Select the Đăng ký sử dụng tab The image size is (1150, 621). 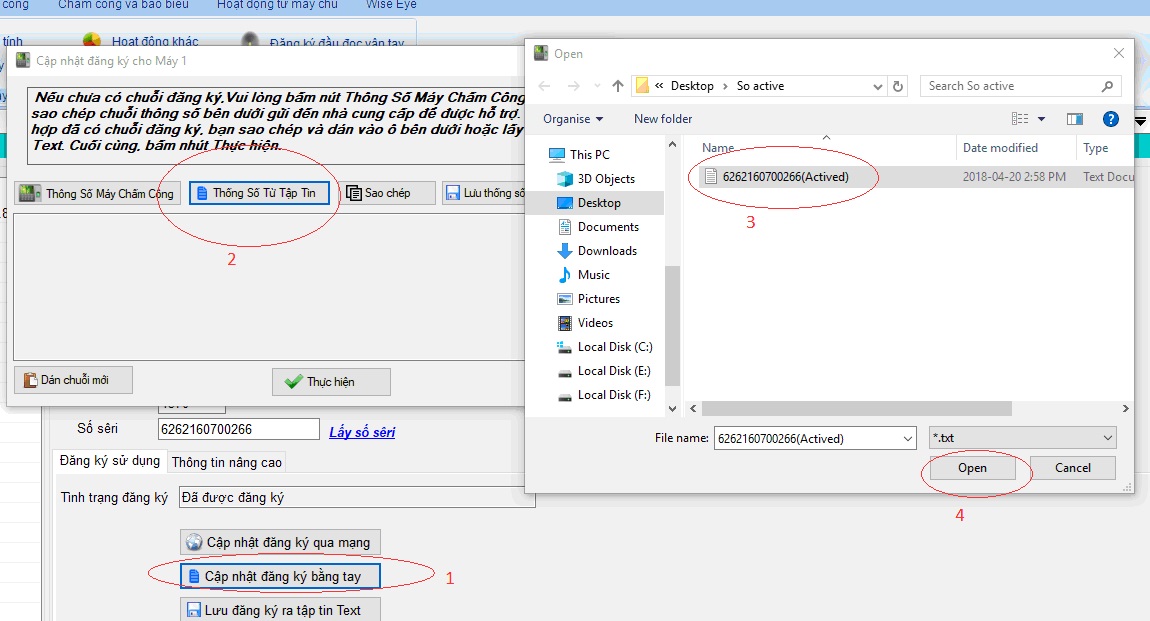click(110, 461)
